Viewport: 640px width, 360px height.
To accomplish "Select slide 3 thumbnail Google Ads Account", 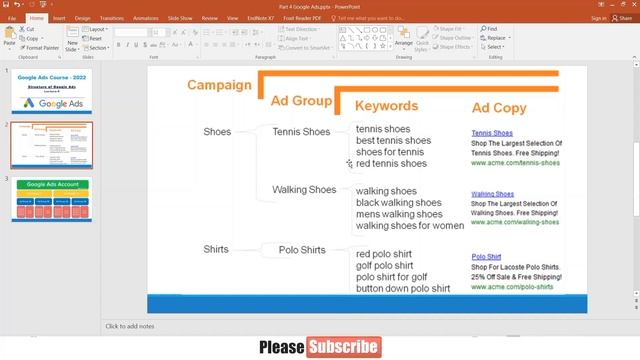I will pos(51,200).
